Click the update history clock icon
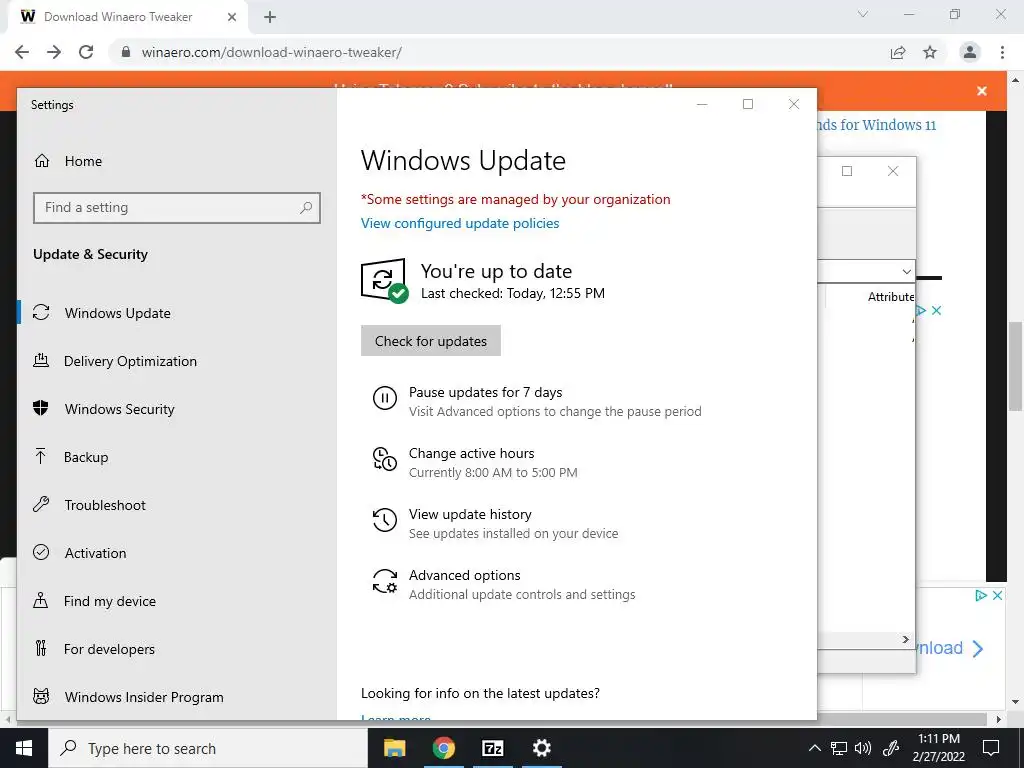 coord(385,520)
